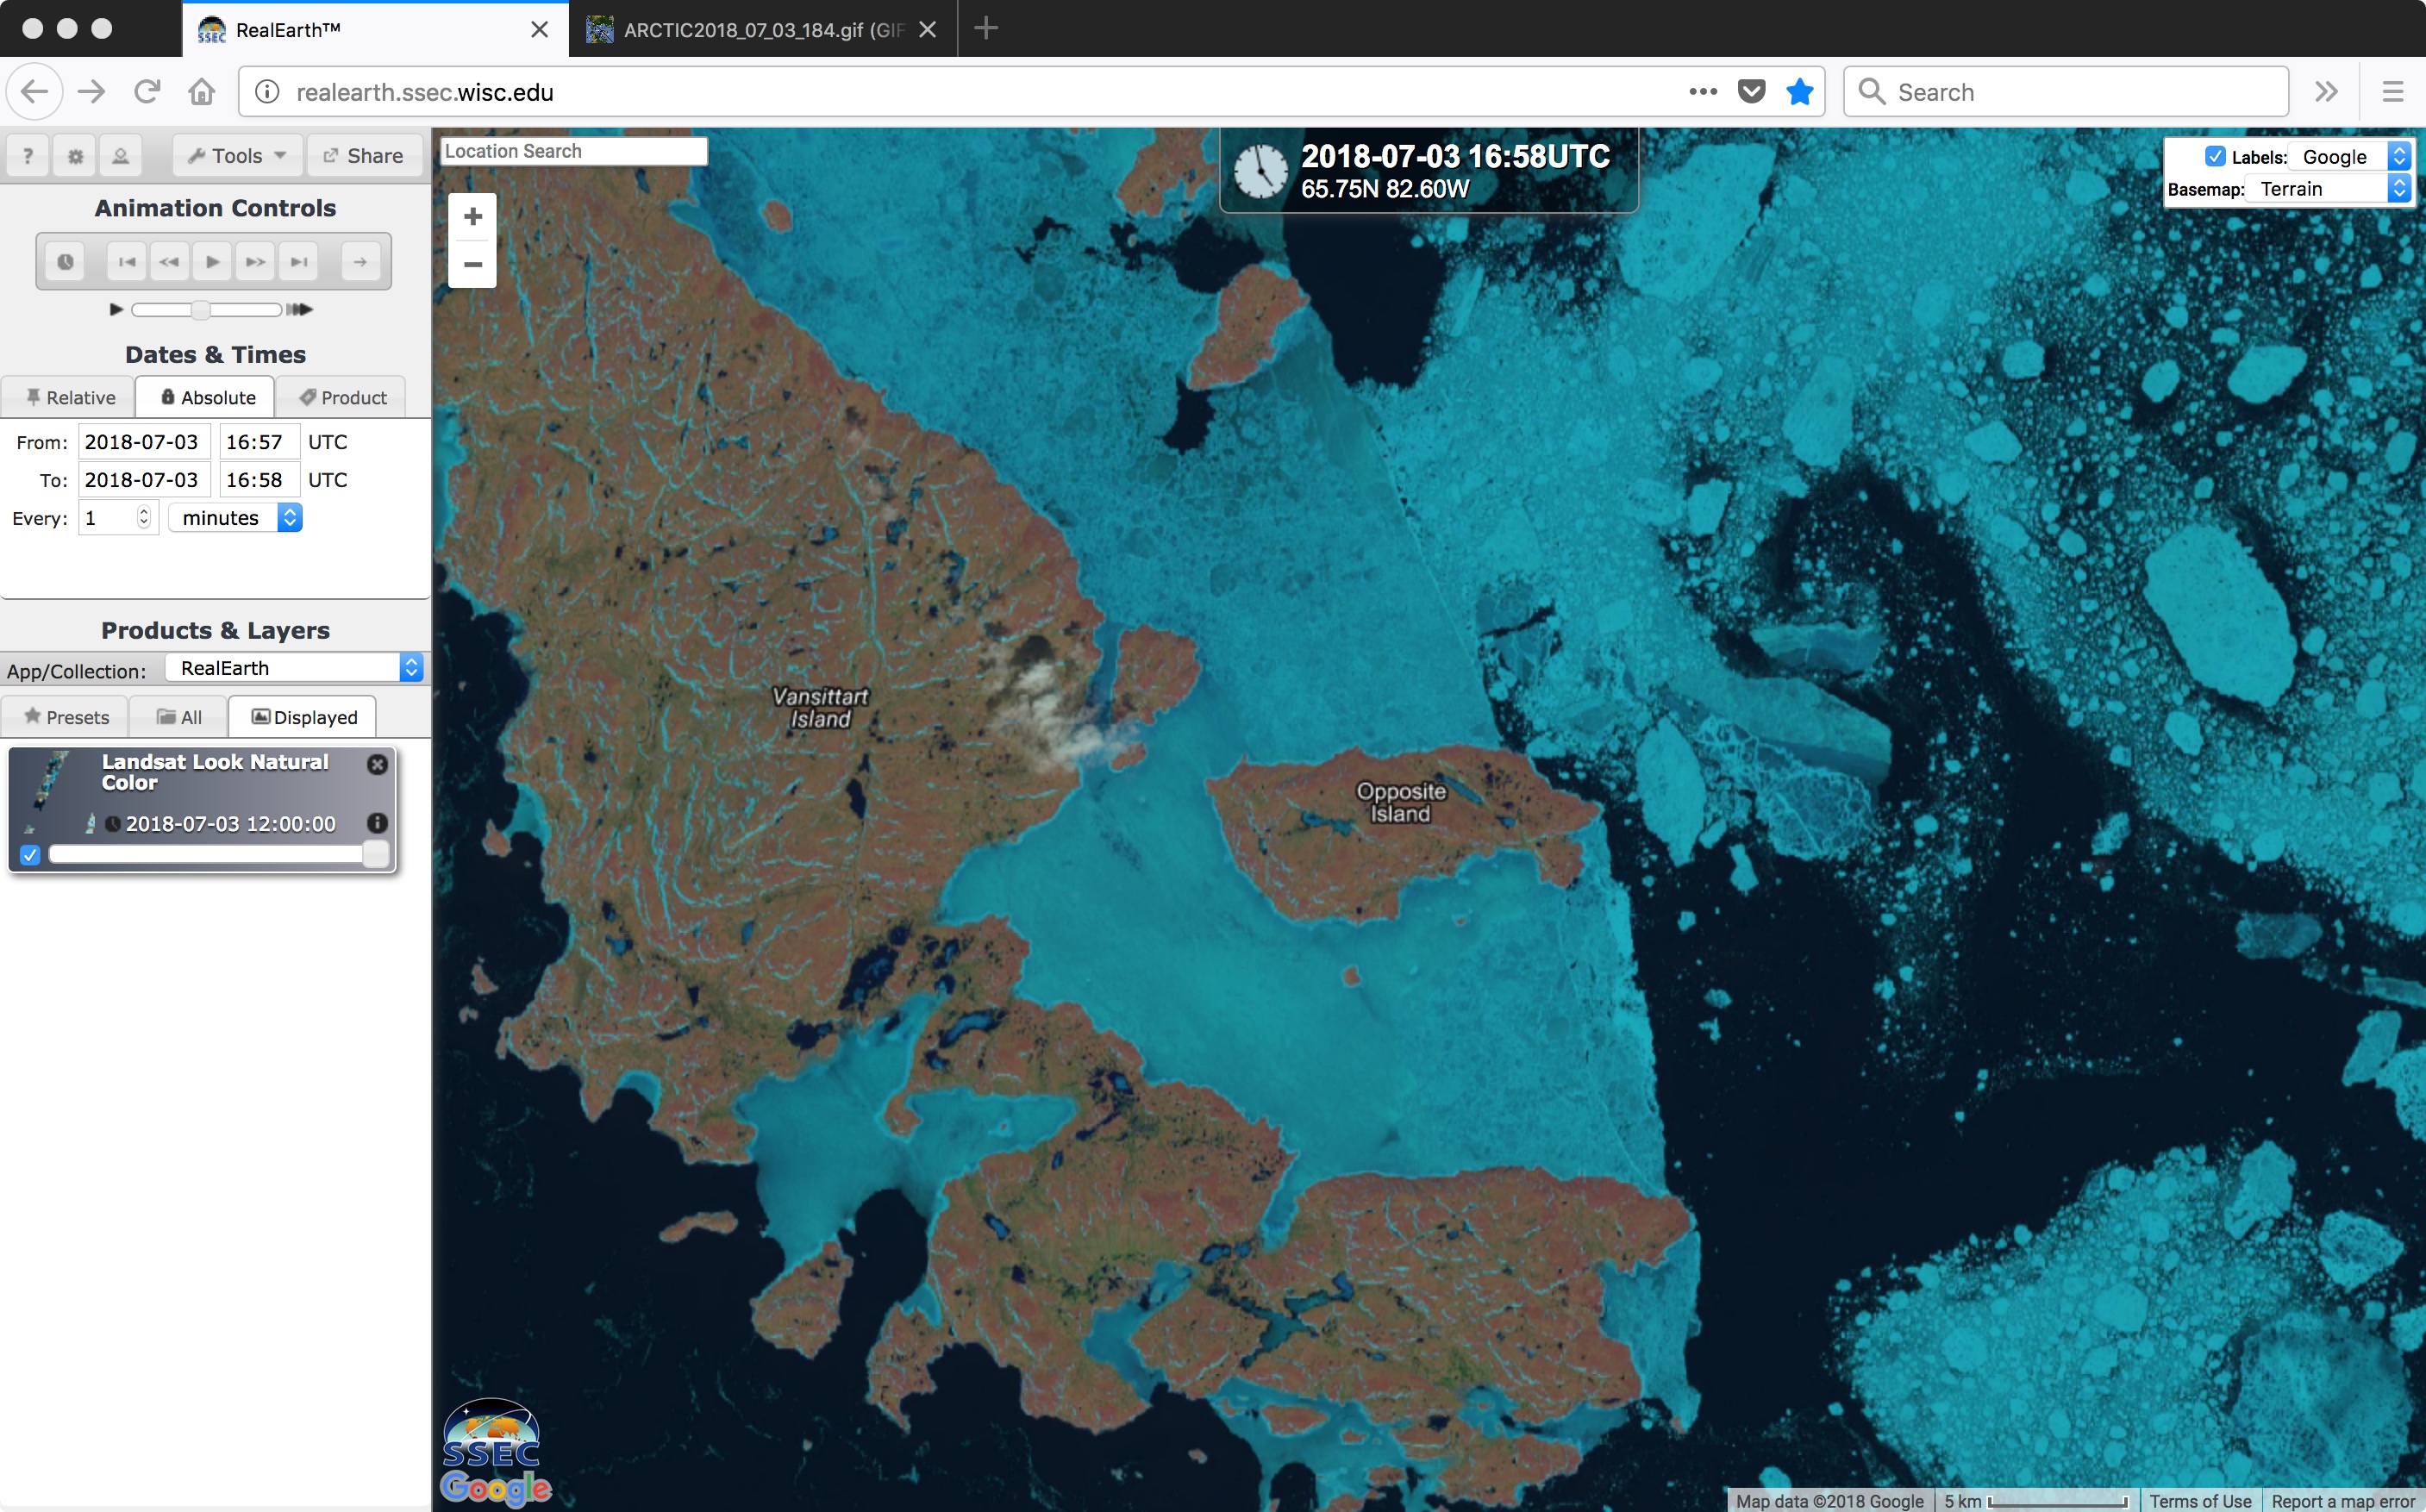The height and width of the screenshot is (1512, 2426).
Task: Click the address bar URL
Action: [425, 92]
